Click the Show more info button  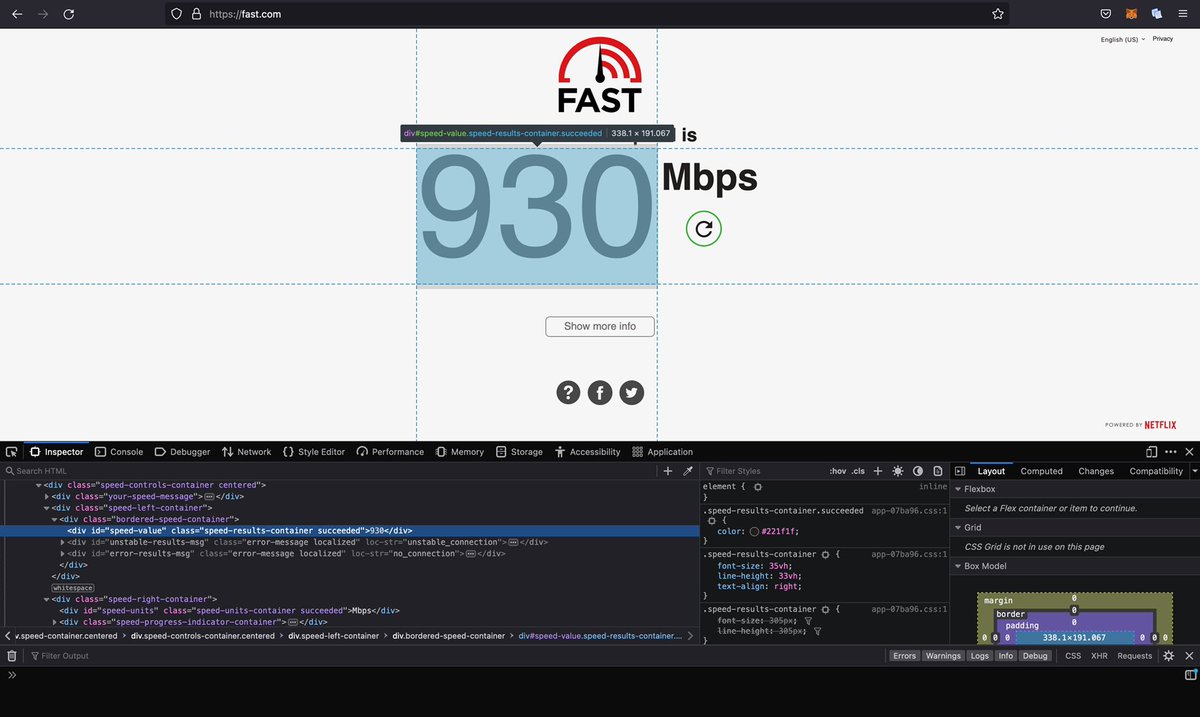(x=600, y=326)
